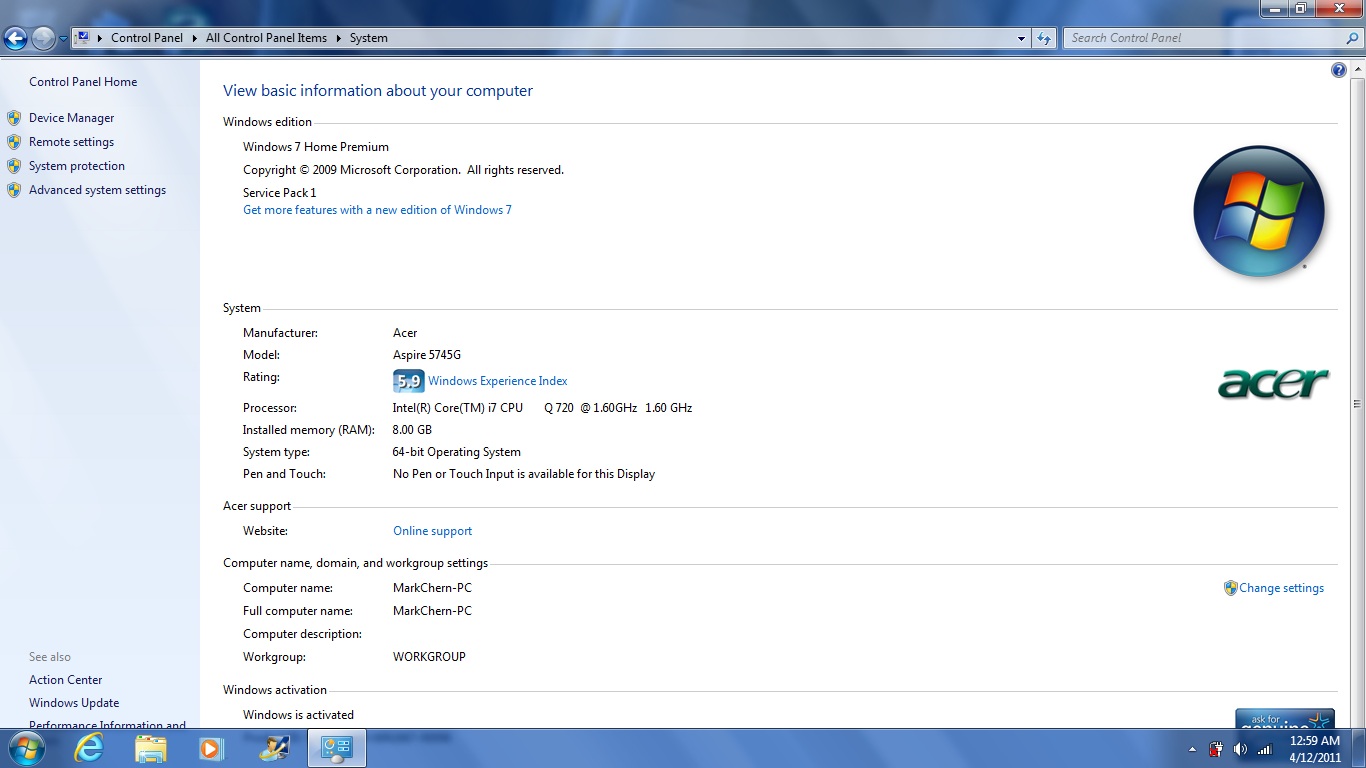Go back using the Back arrow button
Viewport: 1366px width, 768px height.
click(x=16, y=38)
